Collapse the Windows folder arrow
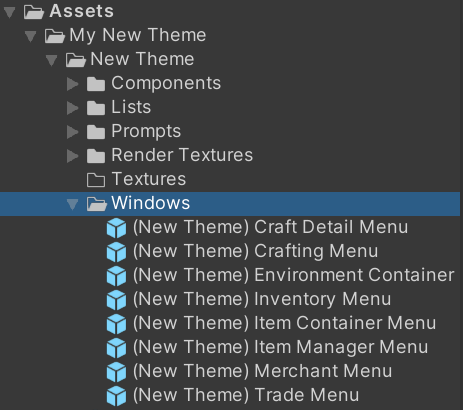The image size is (463, 410). (72, 204)
